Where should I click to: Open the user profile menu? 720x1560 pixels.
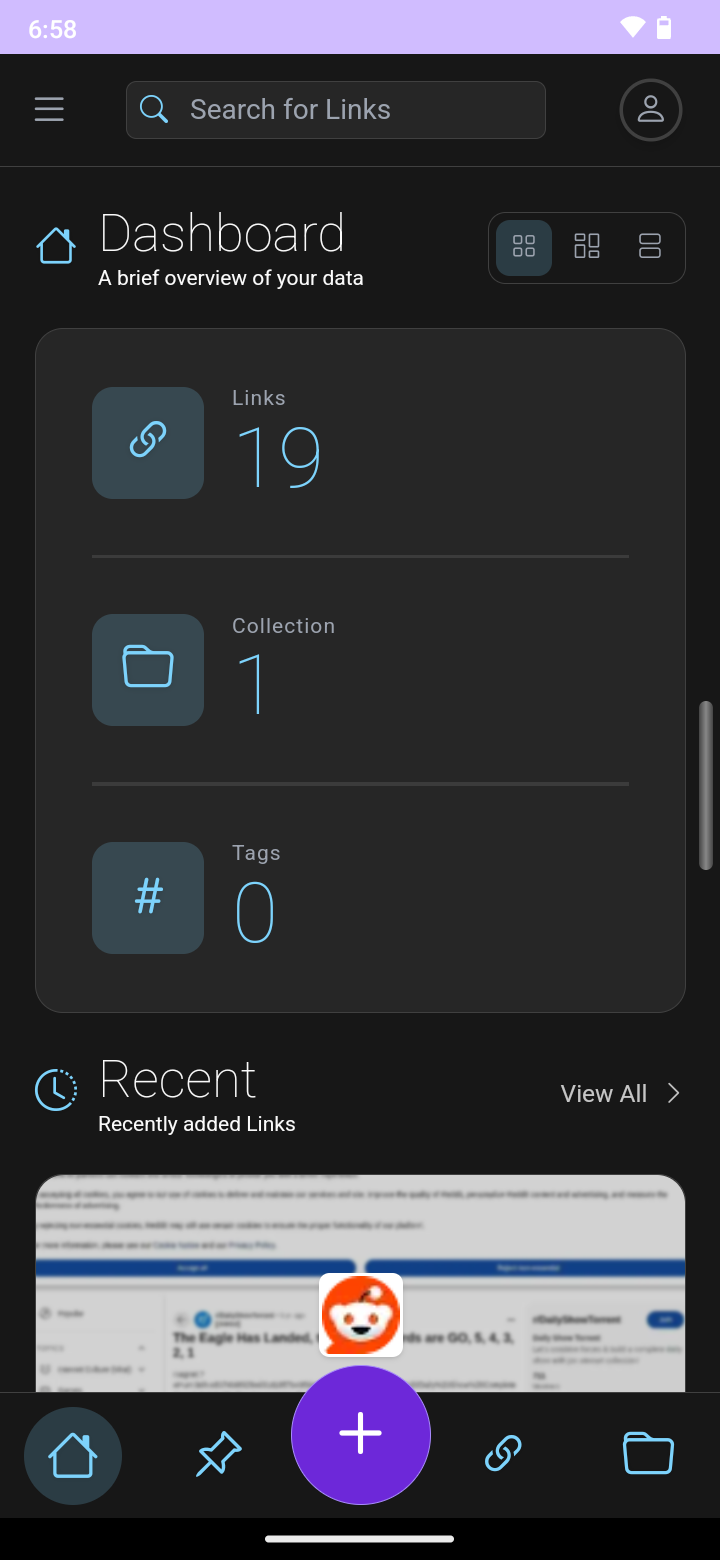(651, 109)
